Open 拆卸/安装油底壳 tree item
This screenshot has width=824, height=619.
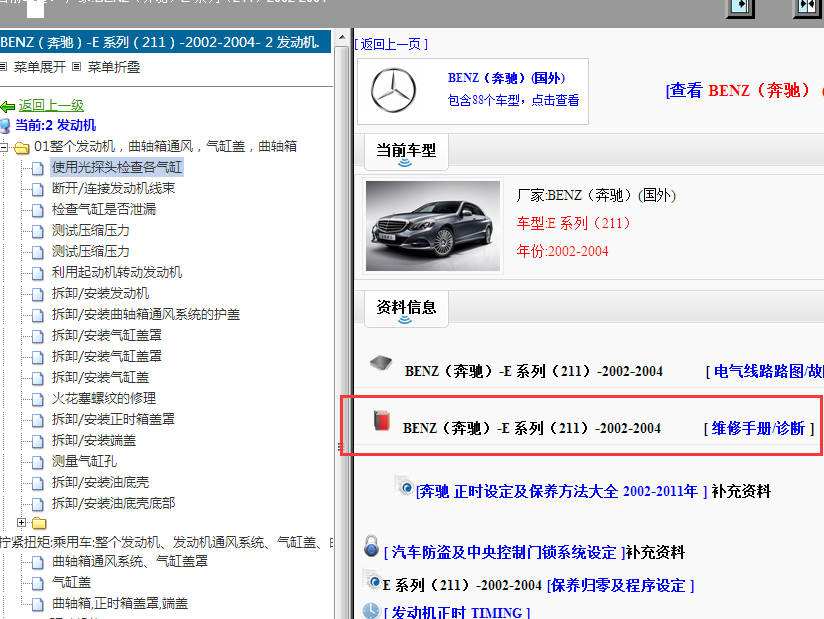coord(100,483)
